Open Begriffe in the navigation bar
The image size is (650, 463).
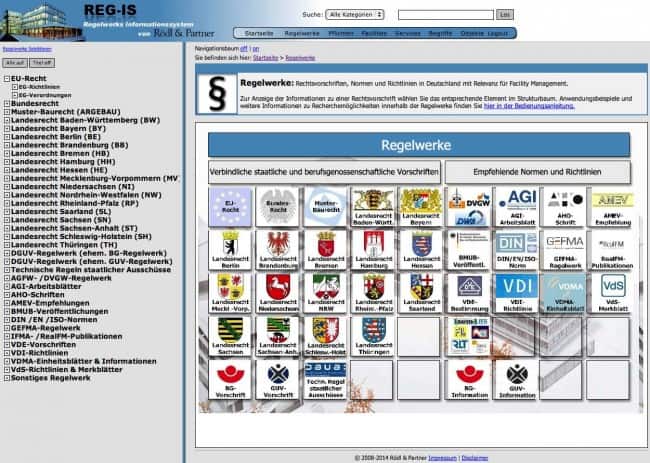coord(440,33)
